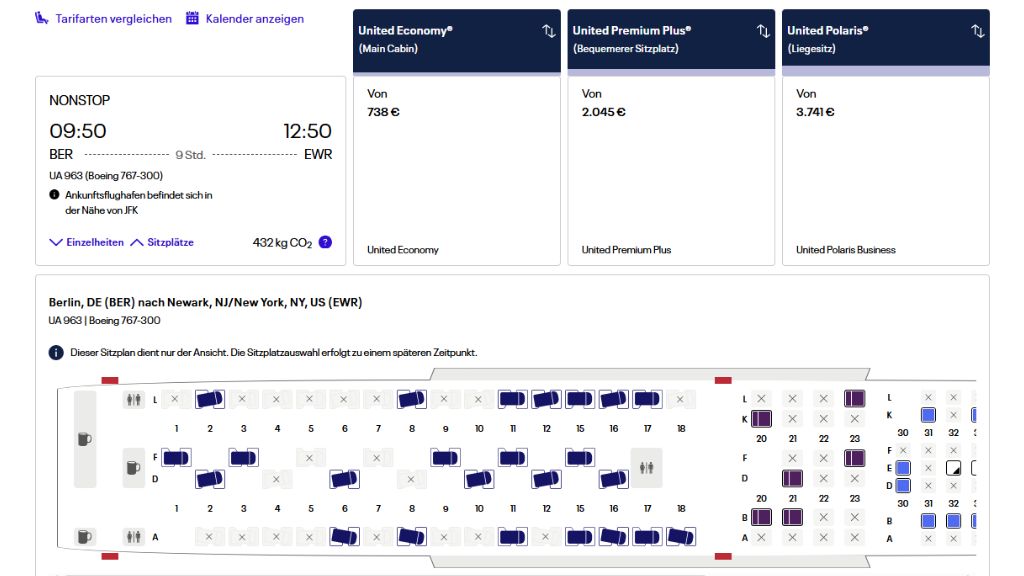The height and width of the screenshot is (576, 1024).
Task: Click the info icon beside the seat map notice
Action: pyautogui.click(x=56, y=353)
